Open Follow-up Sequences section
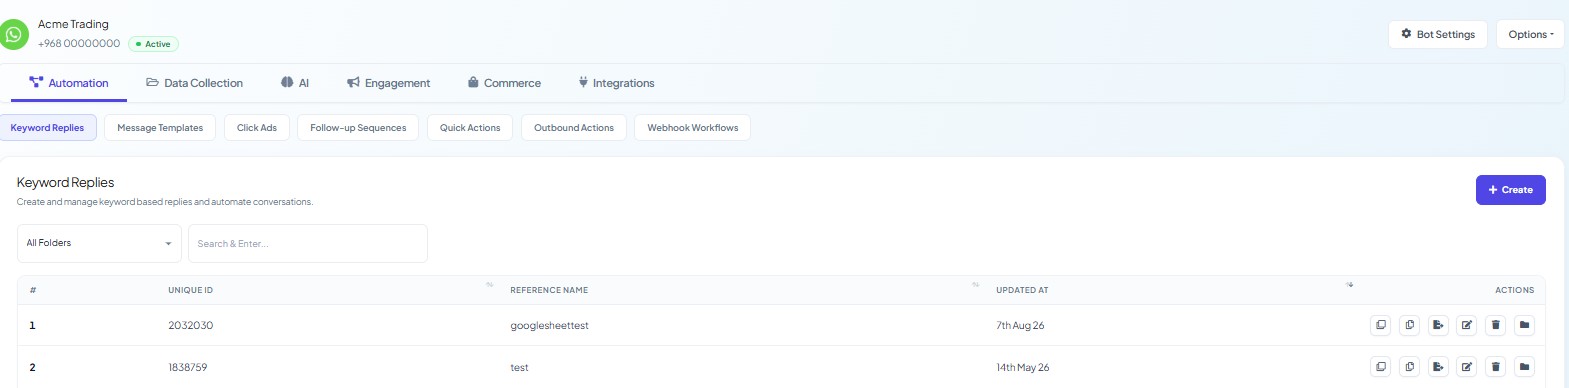 click(358, 128)
